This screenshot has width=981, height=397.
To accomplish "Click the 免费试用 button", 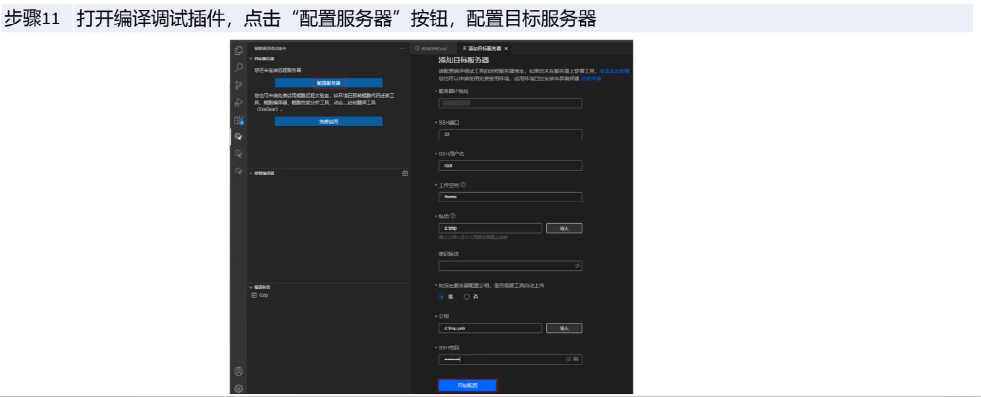I will 328,122.
